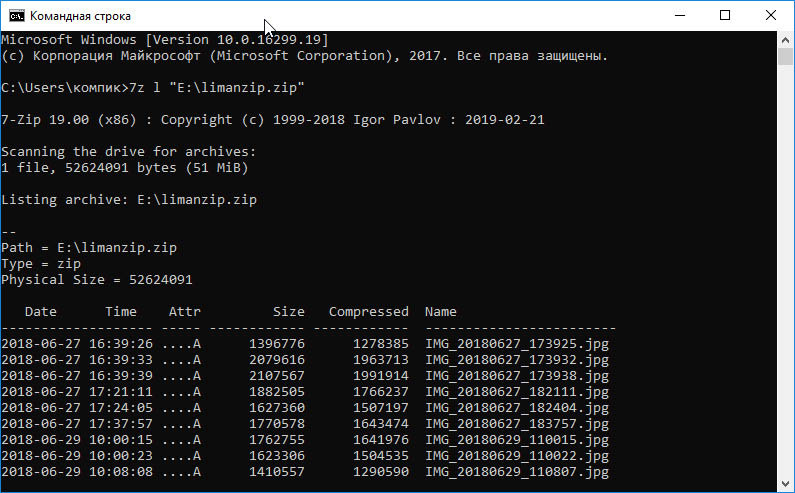Click the listing row IMG_20180627_182111.jpg
The height and width of the screenshot is (493, 795).
click(x=305, y=392)
